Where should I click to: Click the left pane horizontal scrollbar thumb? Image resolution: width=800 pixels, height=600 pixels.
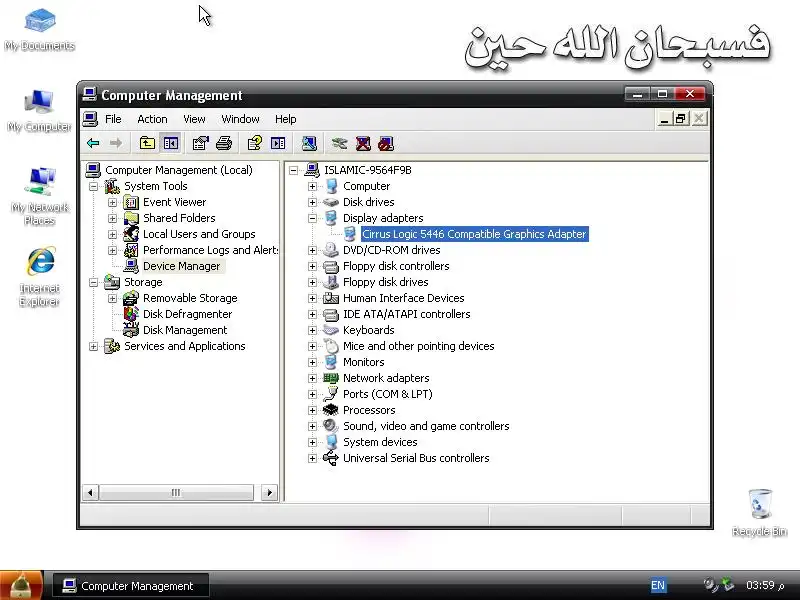(176, 492)
